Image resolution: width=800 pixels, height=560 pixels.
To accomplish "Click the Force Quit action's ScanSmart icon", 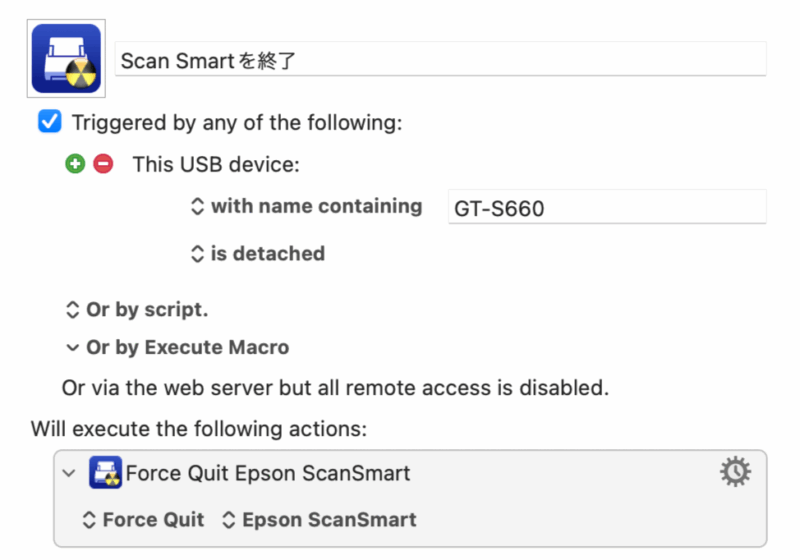I will click(106, 472).
